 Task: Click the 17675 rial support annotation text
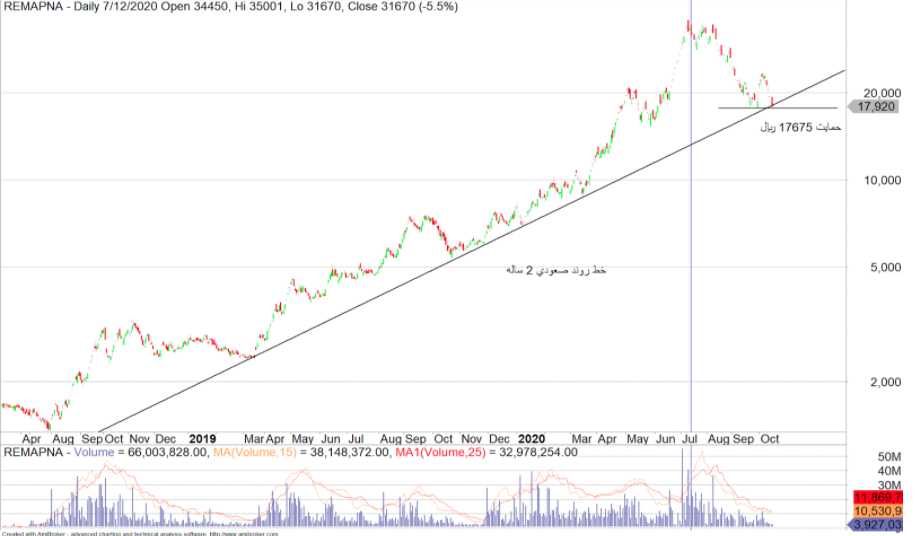click(x=801, y=128)
